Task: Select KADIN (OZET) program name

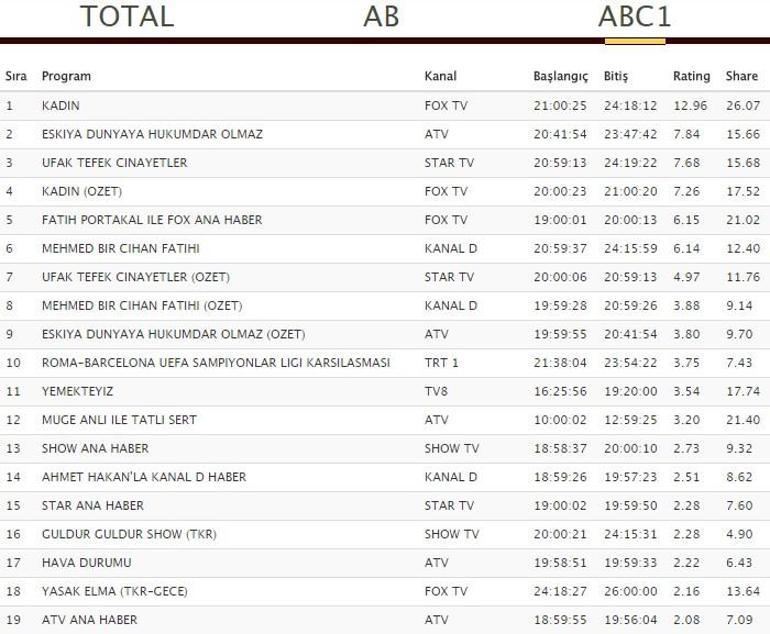Action: click(x=82, y=191)
